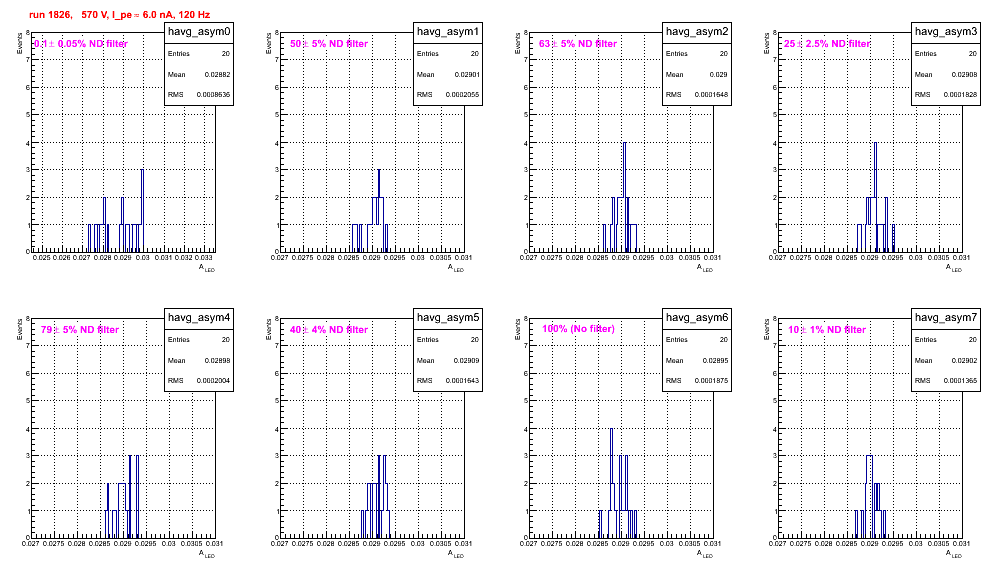Click the "63 ± 5% ND filter" label
Viewport: 996px width, 572px height.
[x=578, y=44]
